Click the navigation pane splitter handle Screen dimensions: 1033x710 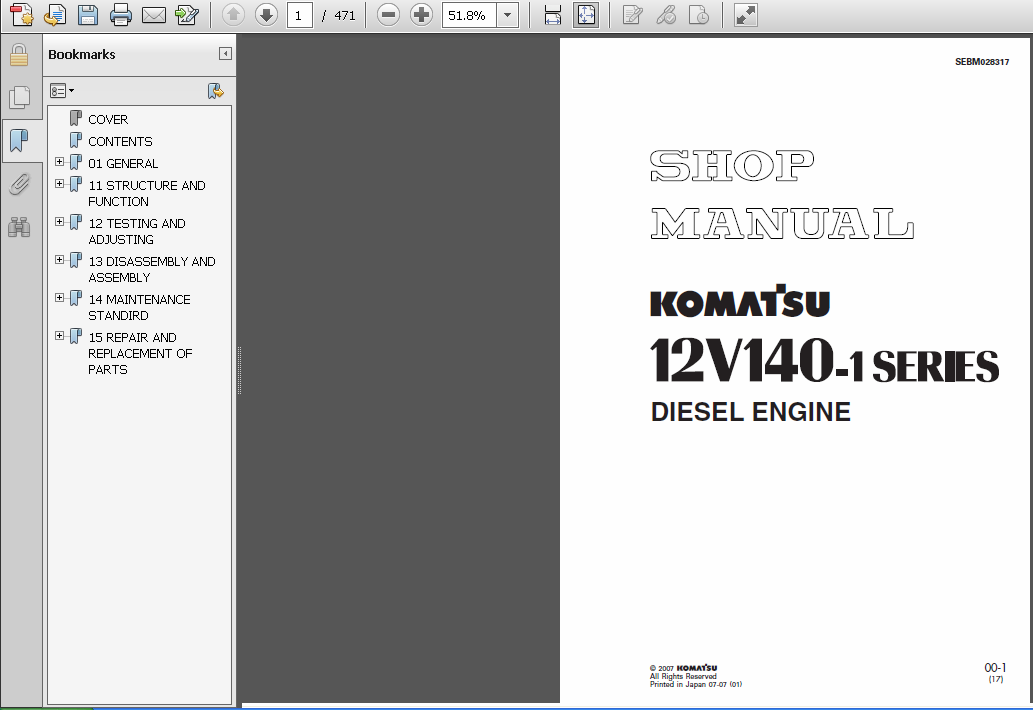coord(239,370)
